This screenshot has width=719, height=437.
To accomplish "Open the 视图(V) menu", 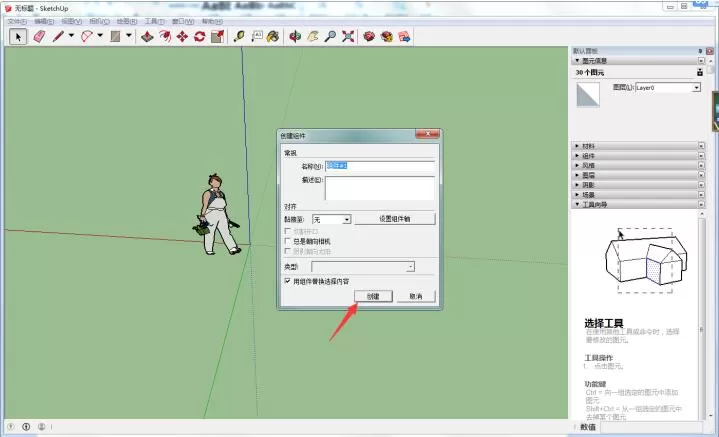I will pyautogui.click(x=72, y=22).
